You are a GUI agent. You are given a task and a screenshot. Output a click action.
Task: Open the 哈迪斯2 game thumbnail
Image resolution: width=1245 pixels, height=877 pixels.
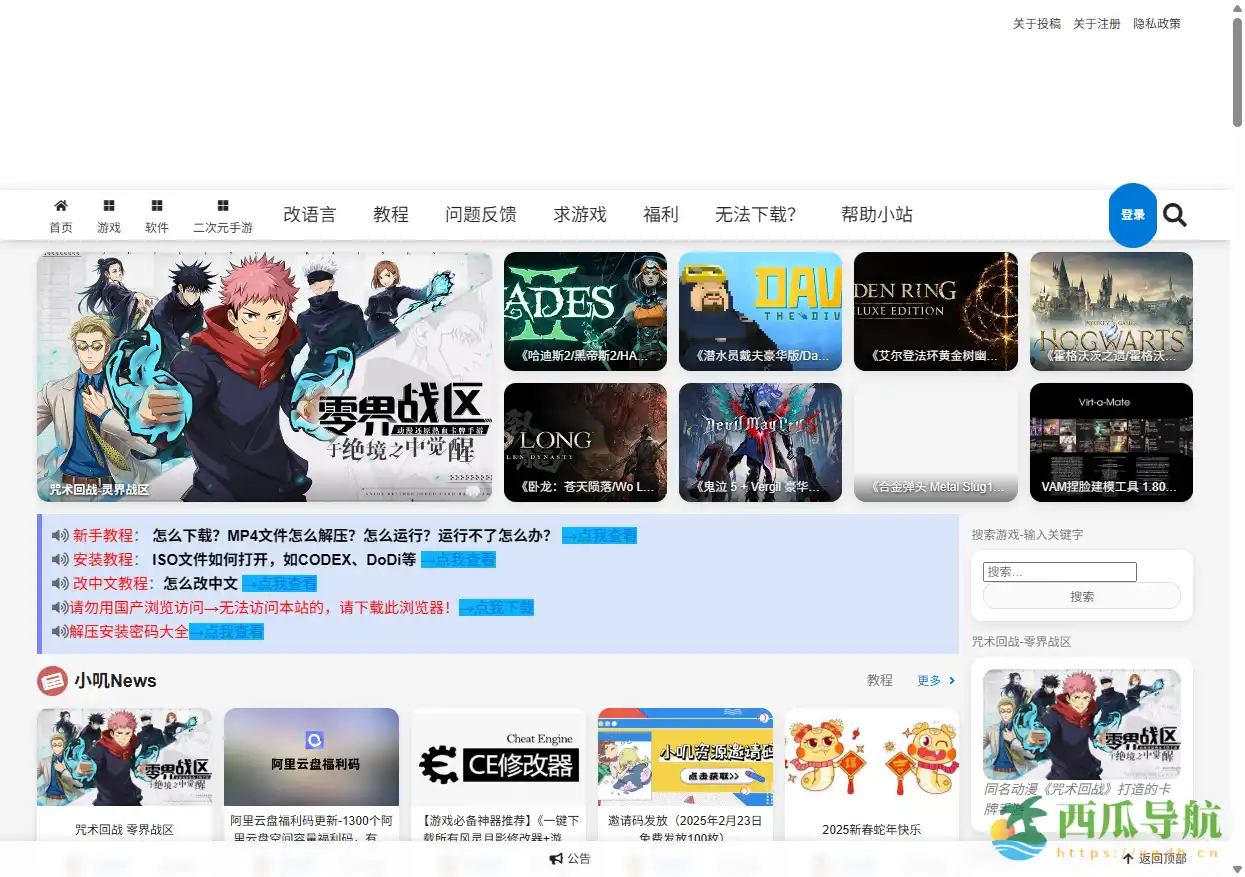[x=585, y=311]
